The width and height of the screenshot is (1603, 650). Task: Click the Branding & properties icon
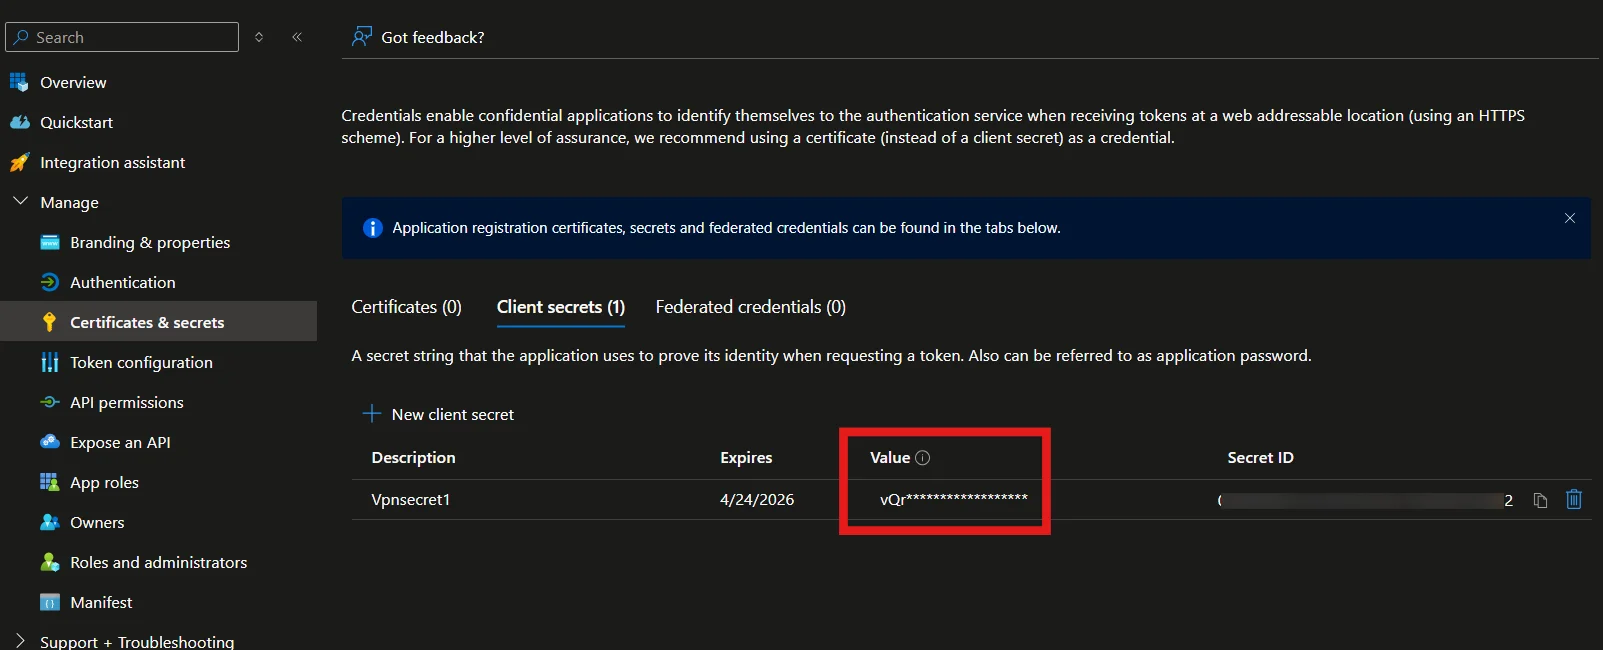(x=49, y=242)
